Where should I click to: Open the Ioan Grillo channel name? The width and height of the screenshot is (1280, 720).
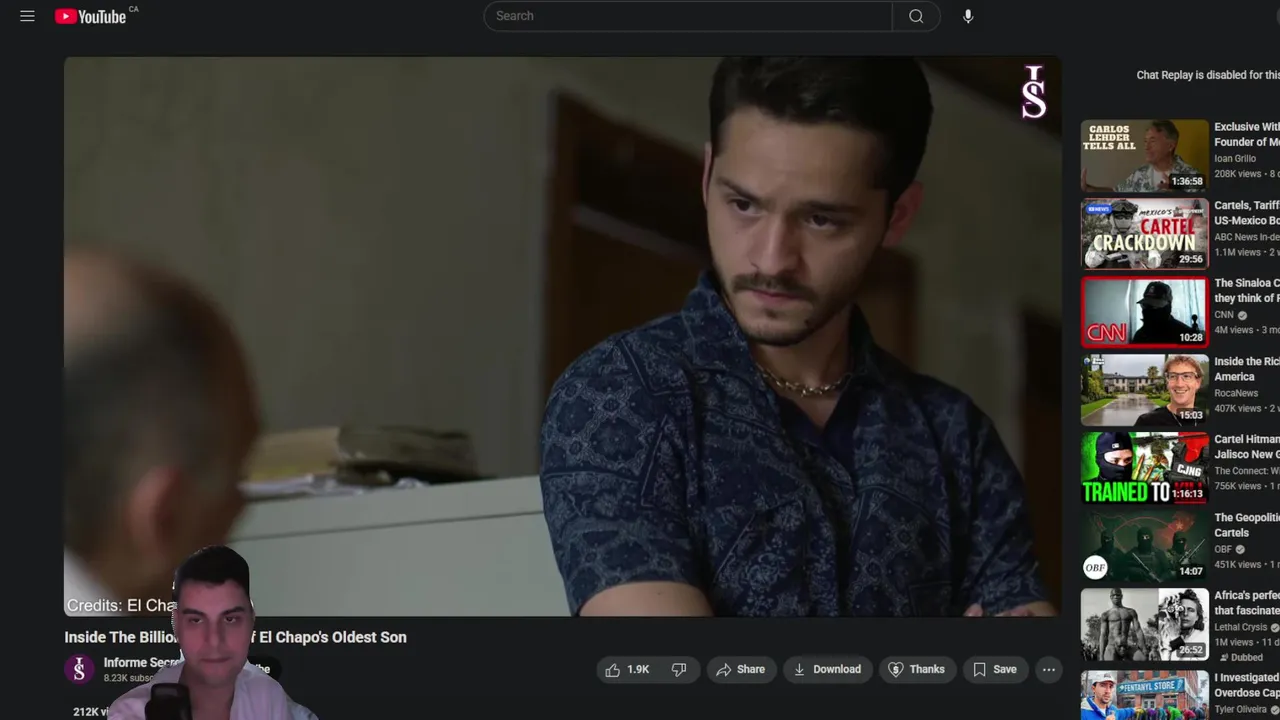[1235, 159]
